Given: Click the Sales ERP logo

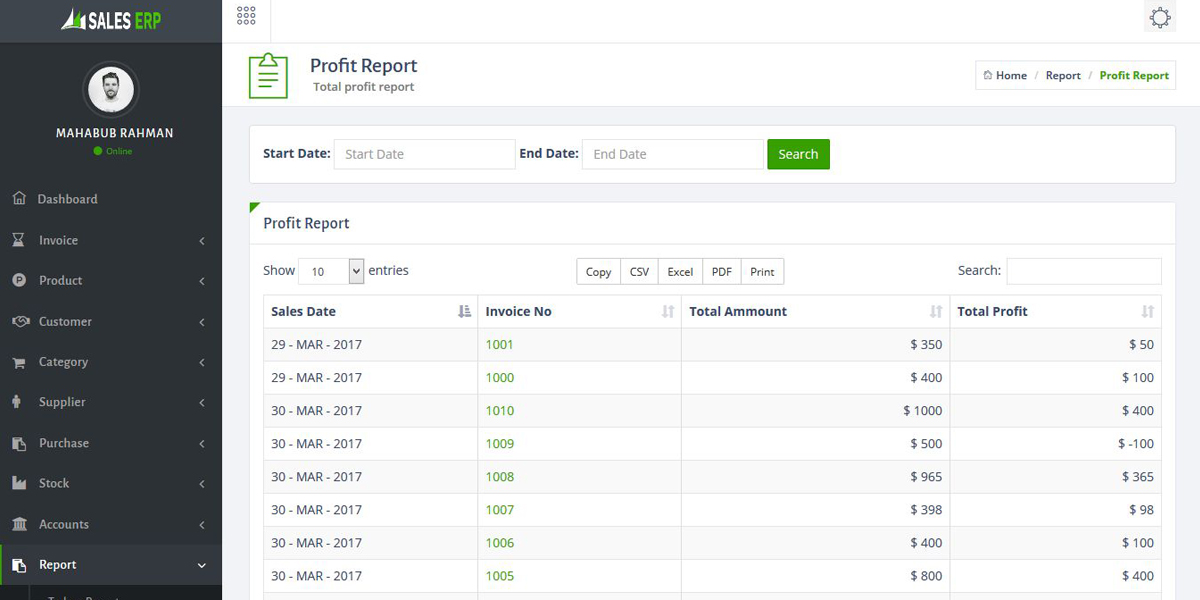Looking at the screenshot, I should coord(111,19).
